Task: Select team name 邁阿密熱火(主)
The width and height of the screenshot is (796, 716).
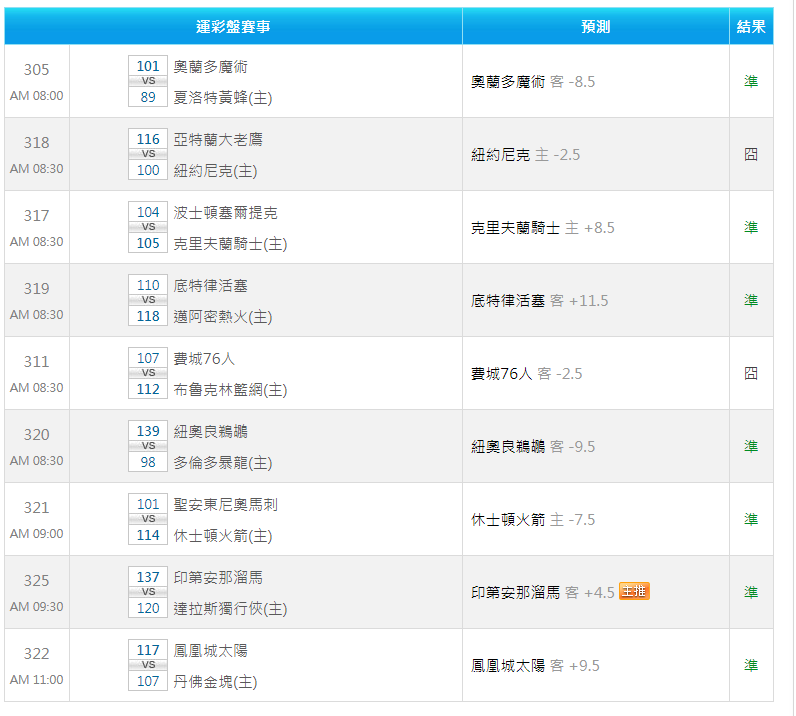Action: 223,317
